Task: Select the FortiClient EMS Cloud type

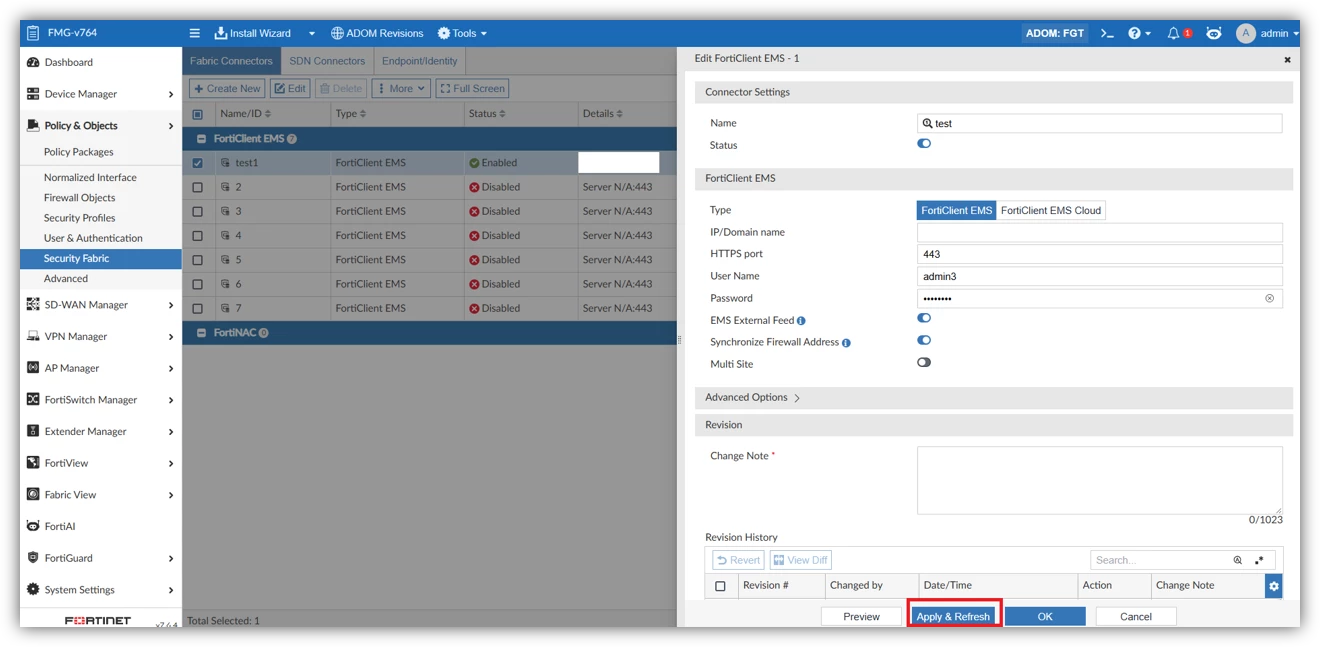Action: (x=1051, y=210)
